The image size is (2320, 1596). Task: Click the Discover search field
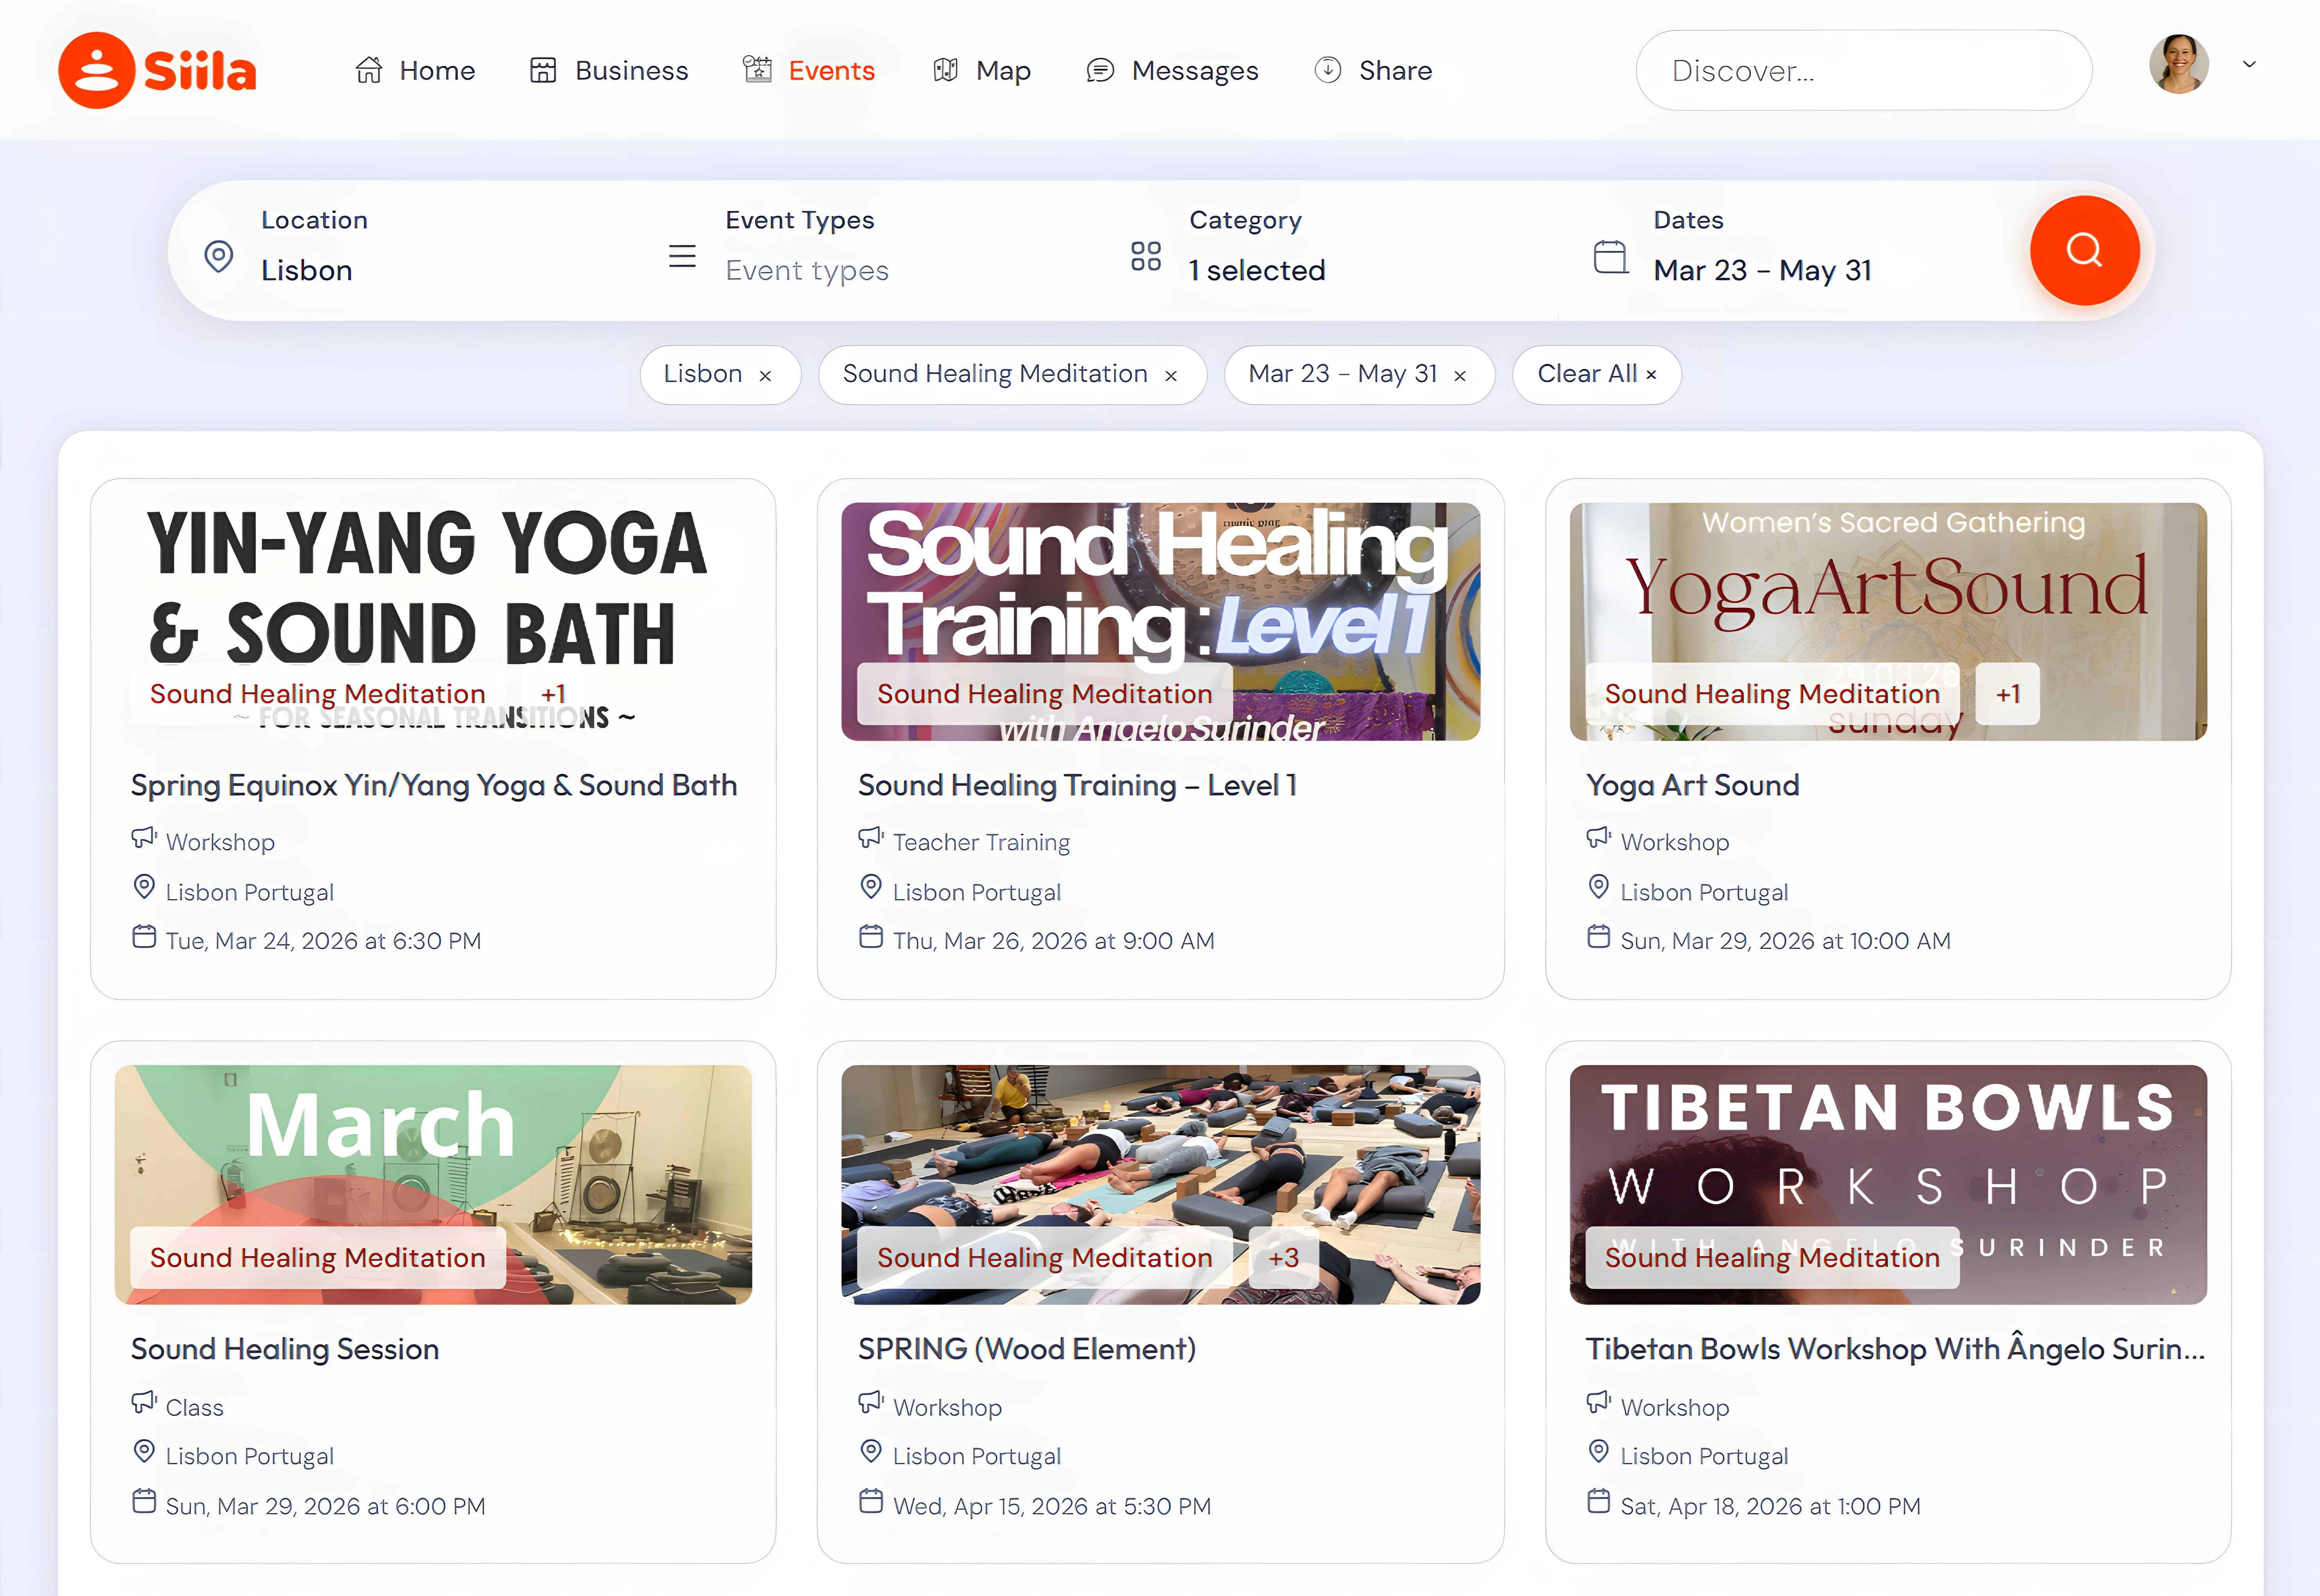tap(1864, 70)
